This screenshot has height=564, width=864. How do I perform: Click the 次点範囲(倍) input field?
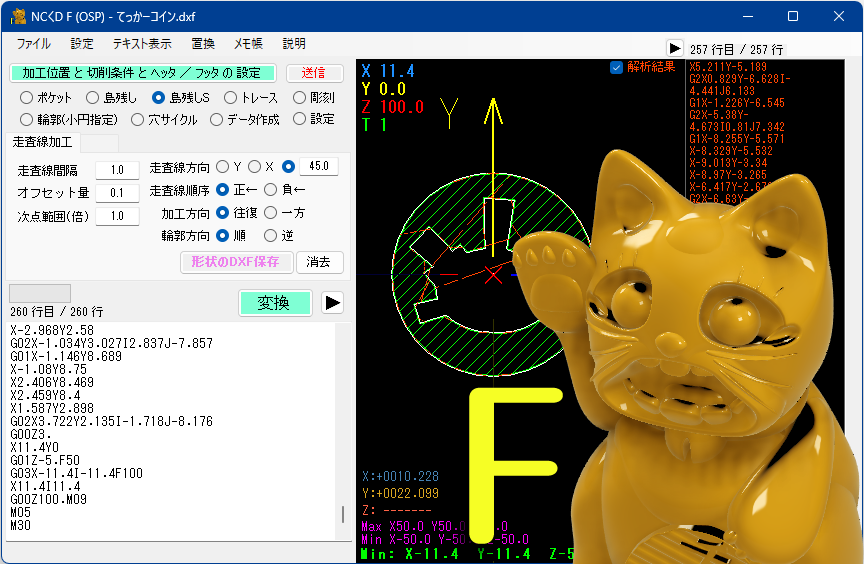tap(117, 216)
